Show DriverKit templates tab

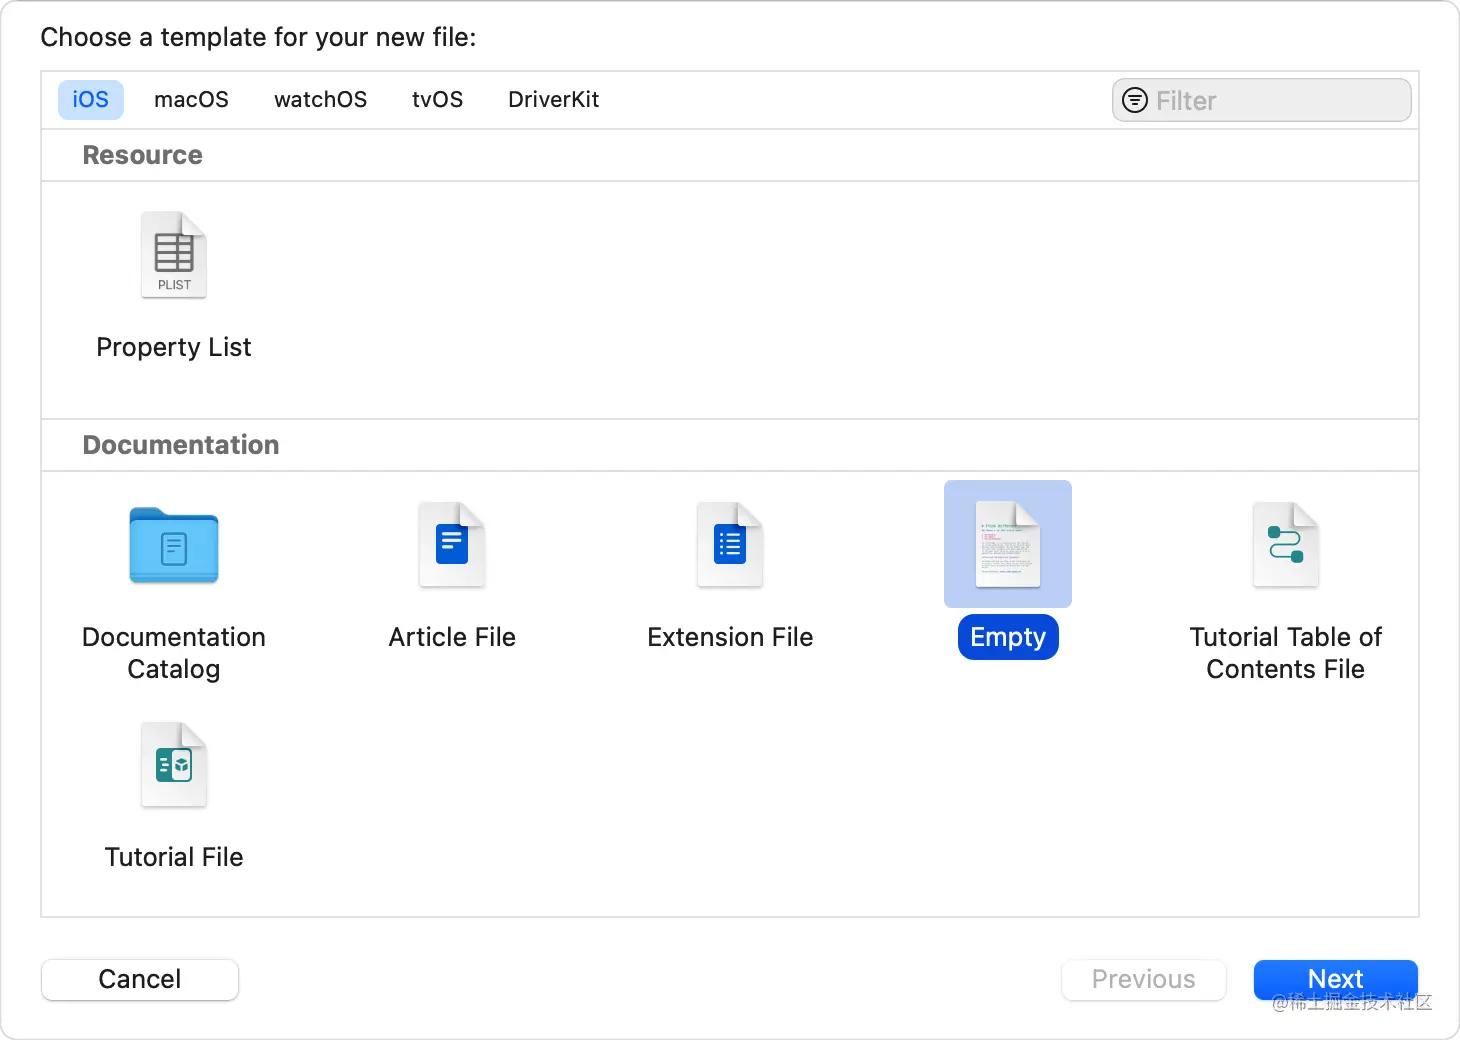(x=553, y=100)
